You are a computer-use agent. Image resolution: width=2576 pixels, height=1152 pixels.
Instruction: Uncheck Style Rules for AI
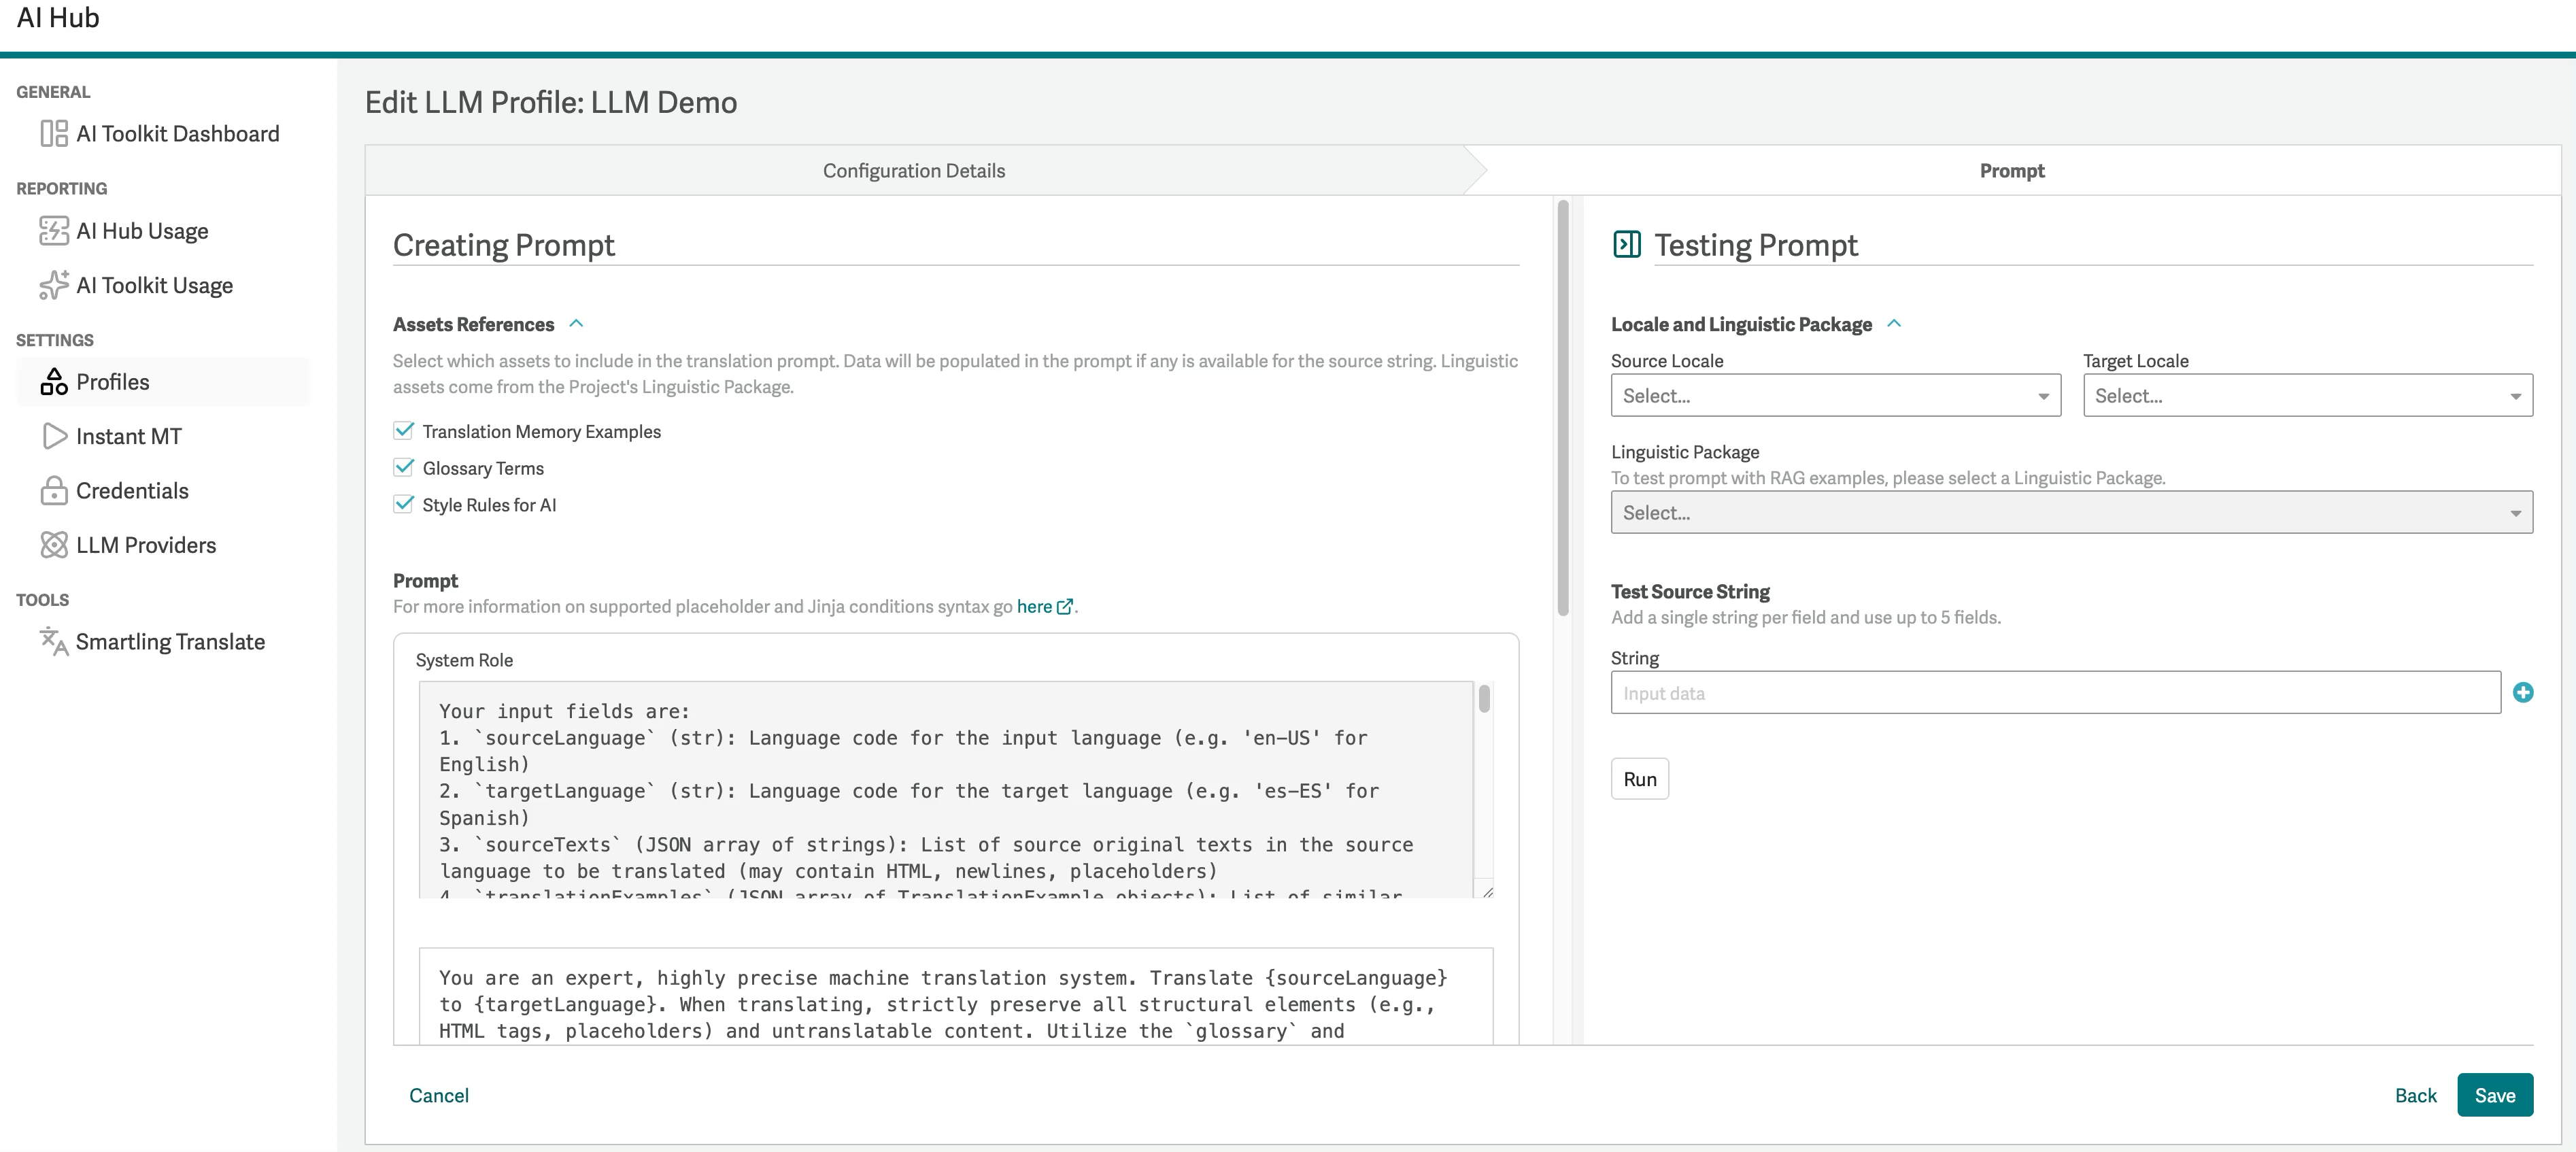coord(404,504)
